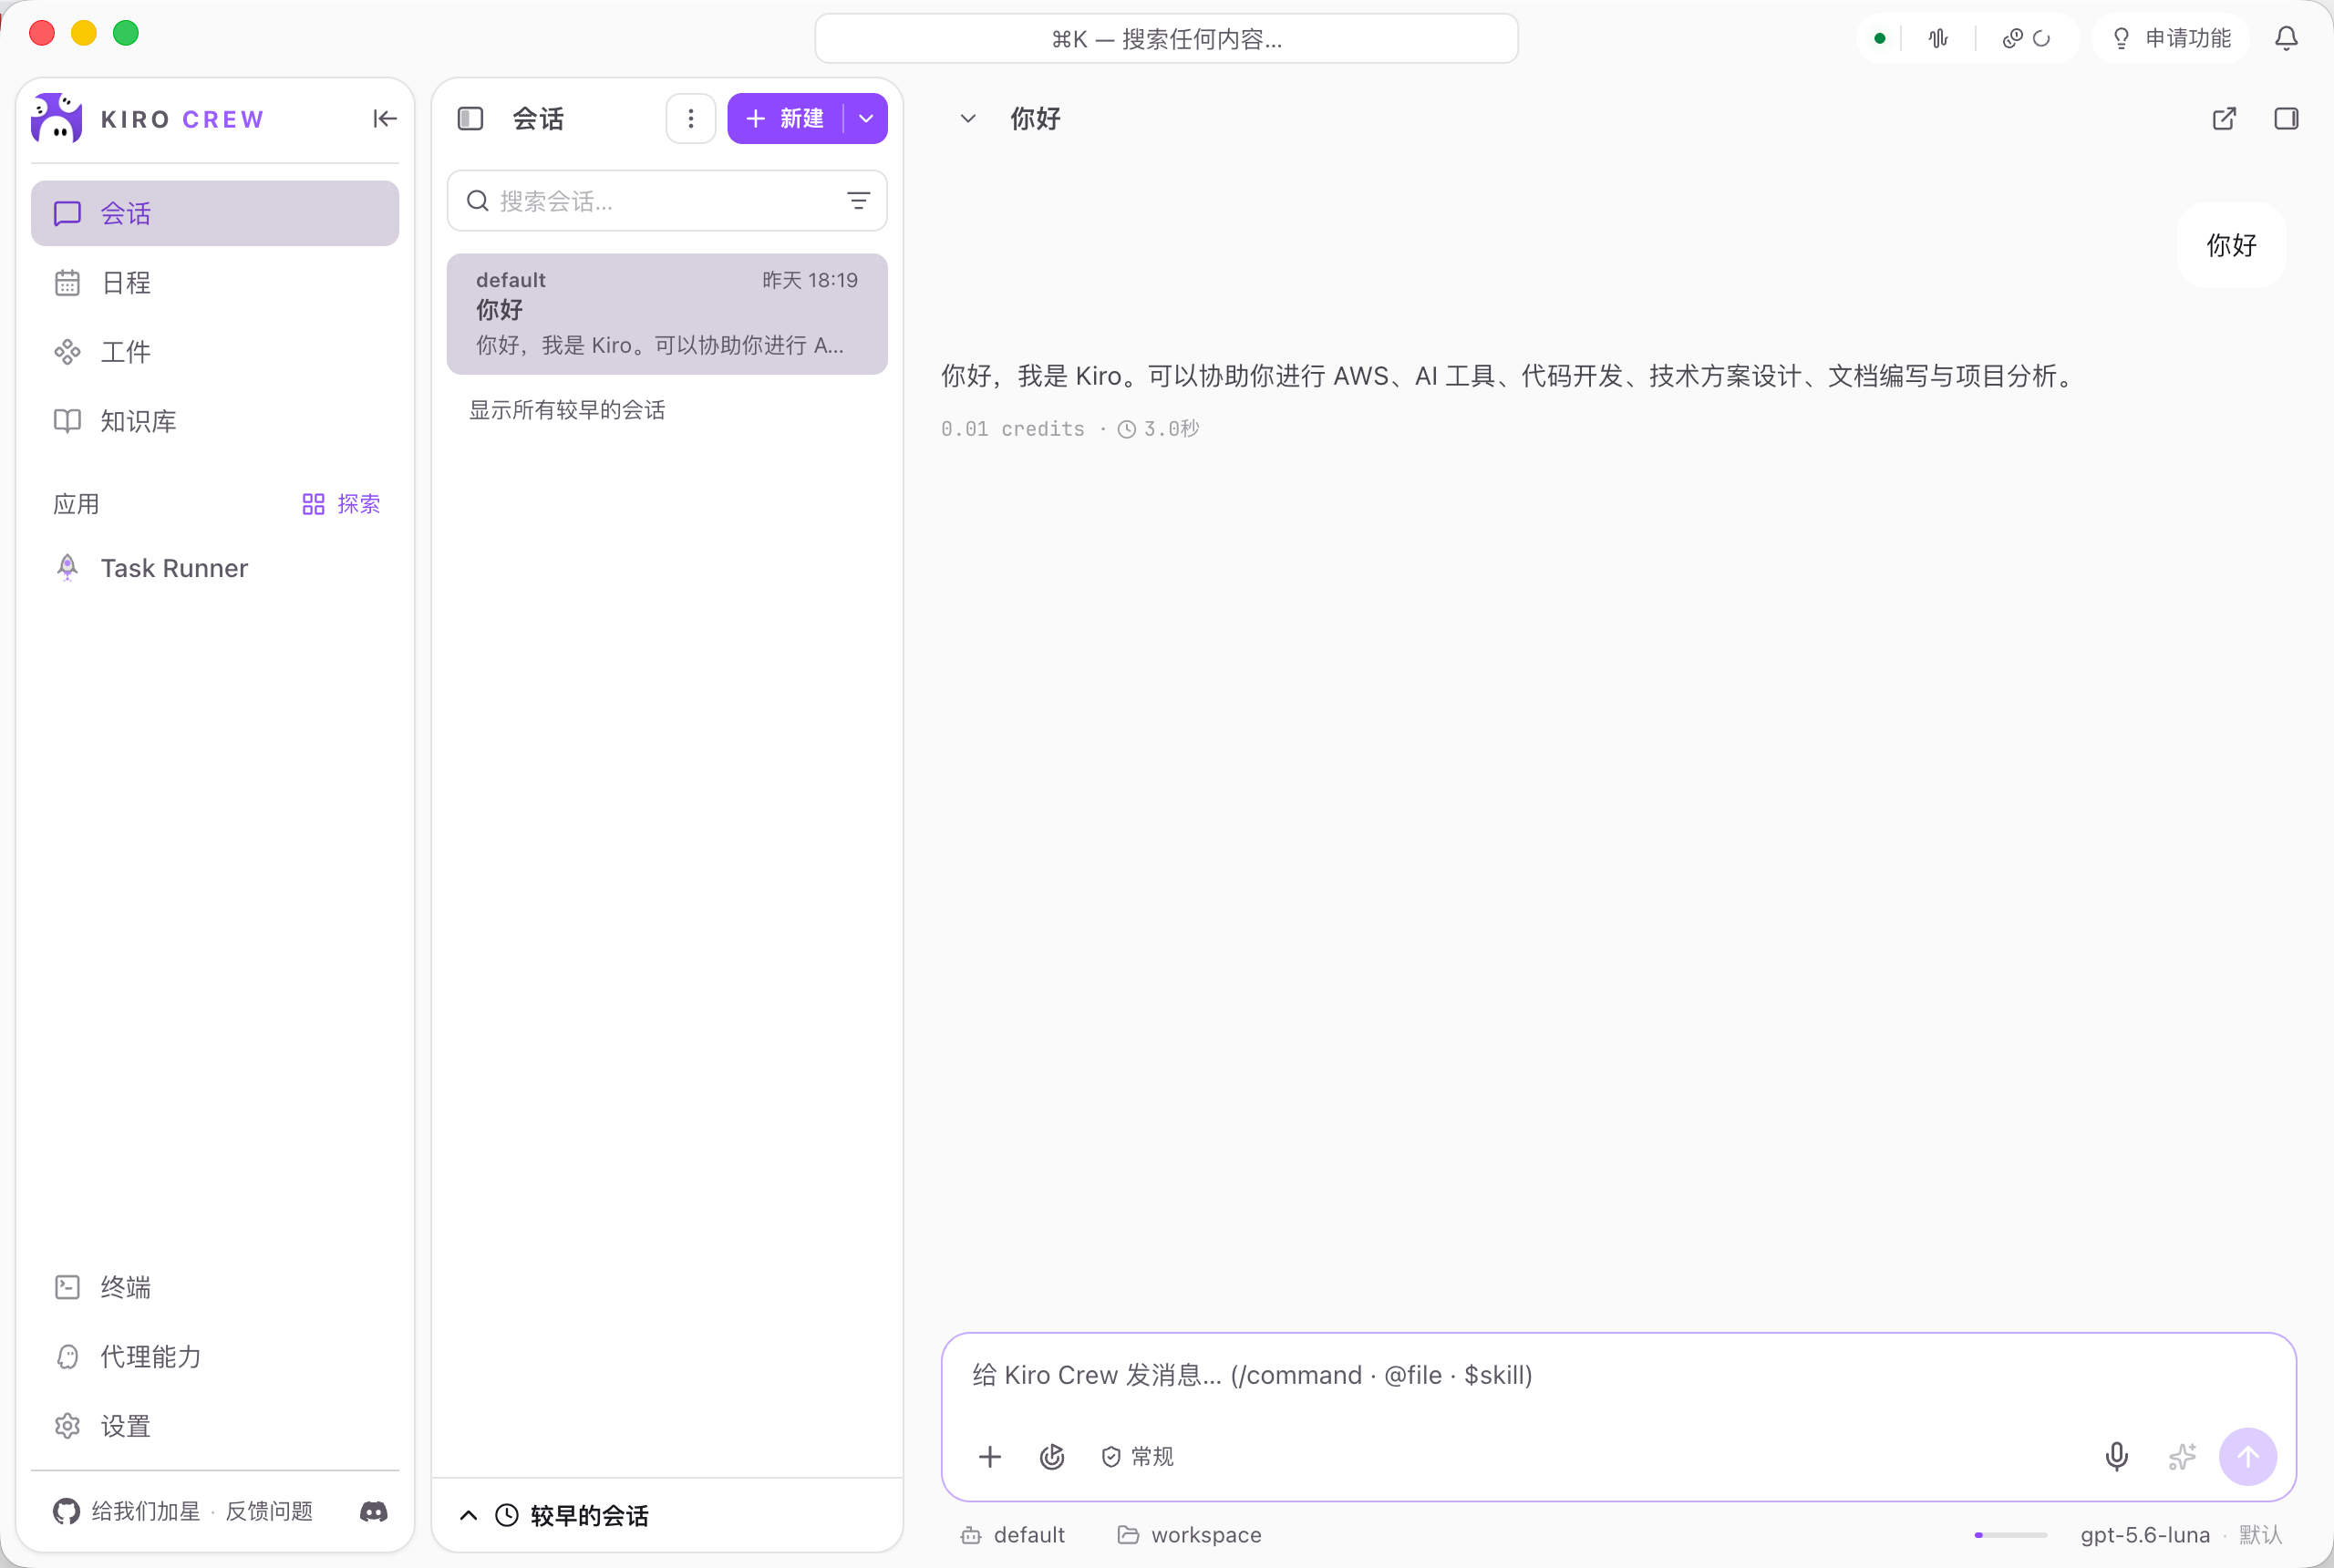The height and width of the screenshot is (1568, 2334).
Task: Open 代理能力 page
Action: coord(215,1357)
